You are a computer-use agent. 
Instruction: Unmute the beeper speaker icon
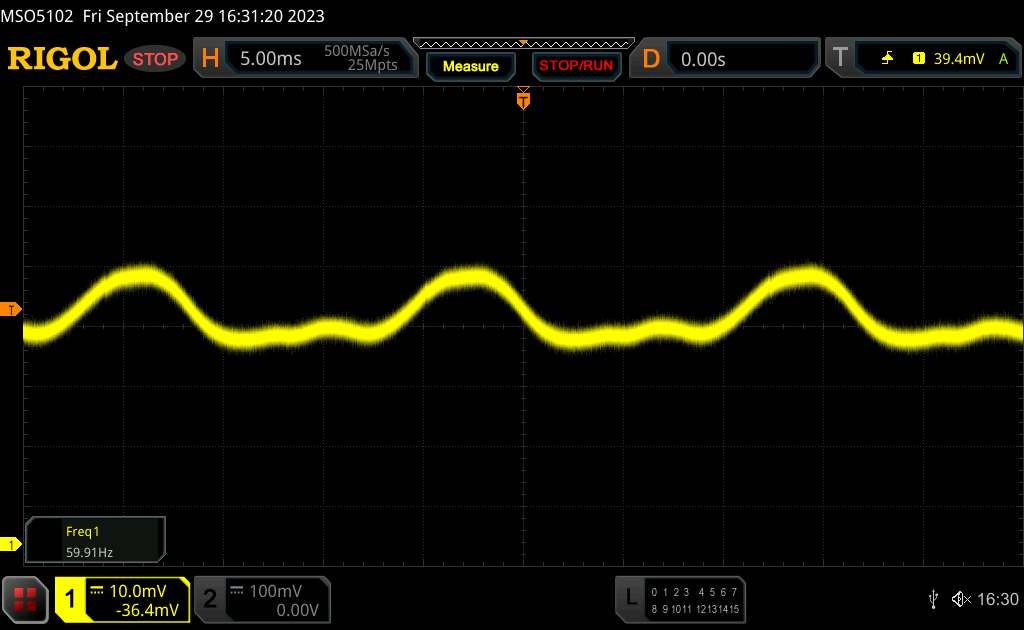coord(960,598)
